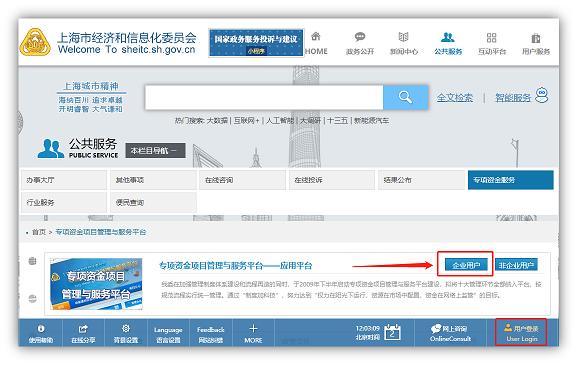Viewport: 578px width, 365px height.
Task: Select the 在线咨询 tab
Action: click(243, 180)
